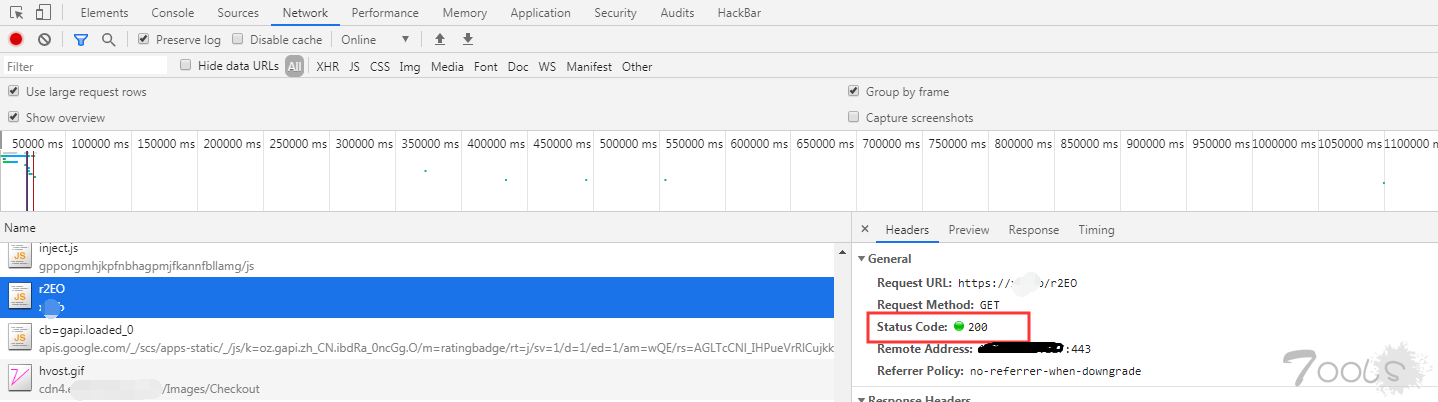Click JS file icon beside cb=gapi.loaded_0
This screenshot has height=402, width=1438.
tap(20, 337)
